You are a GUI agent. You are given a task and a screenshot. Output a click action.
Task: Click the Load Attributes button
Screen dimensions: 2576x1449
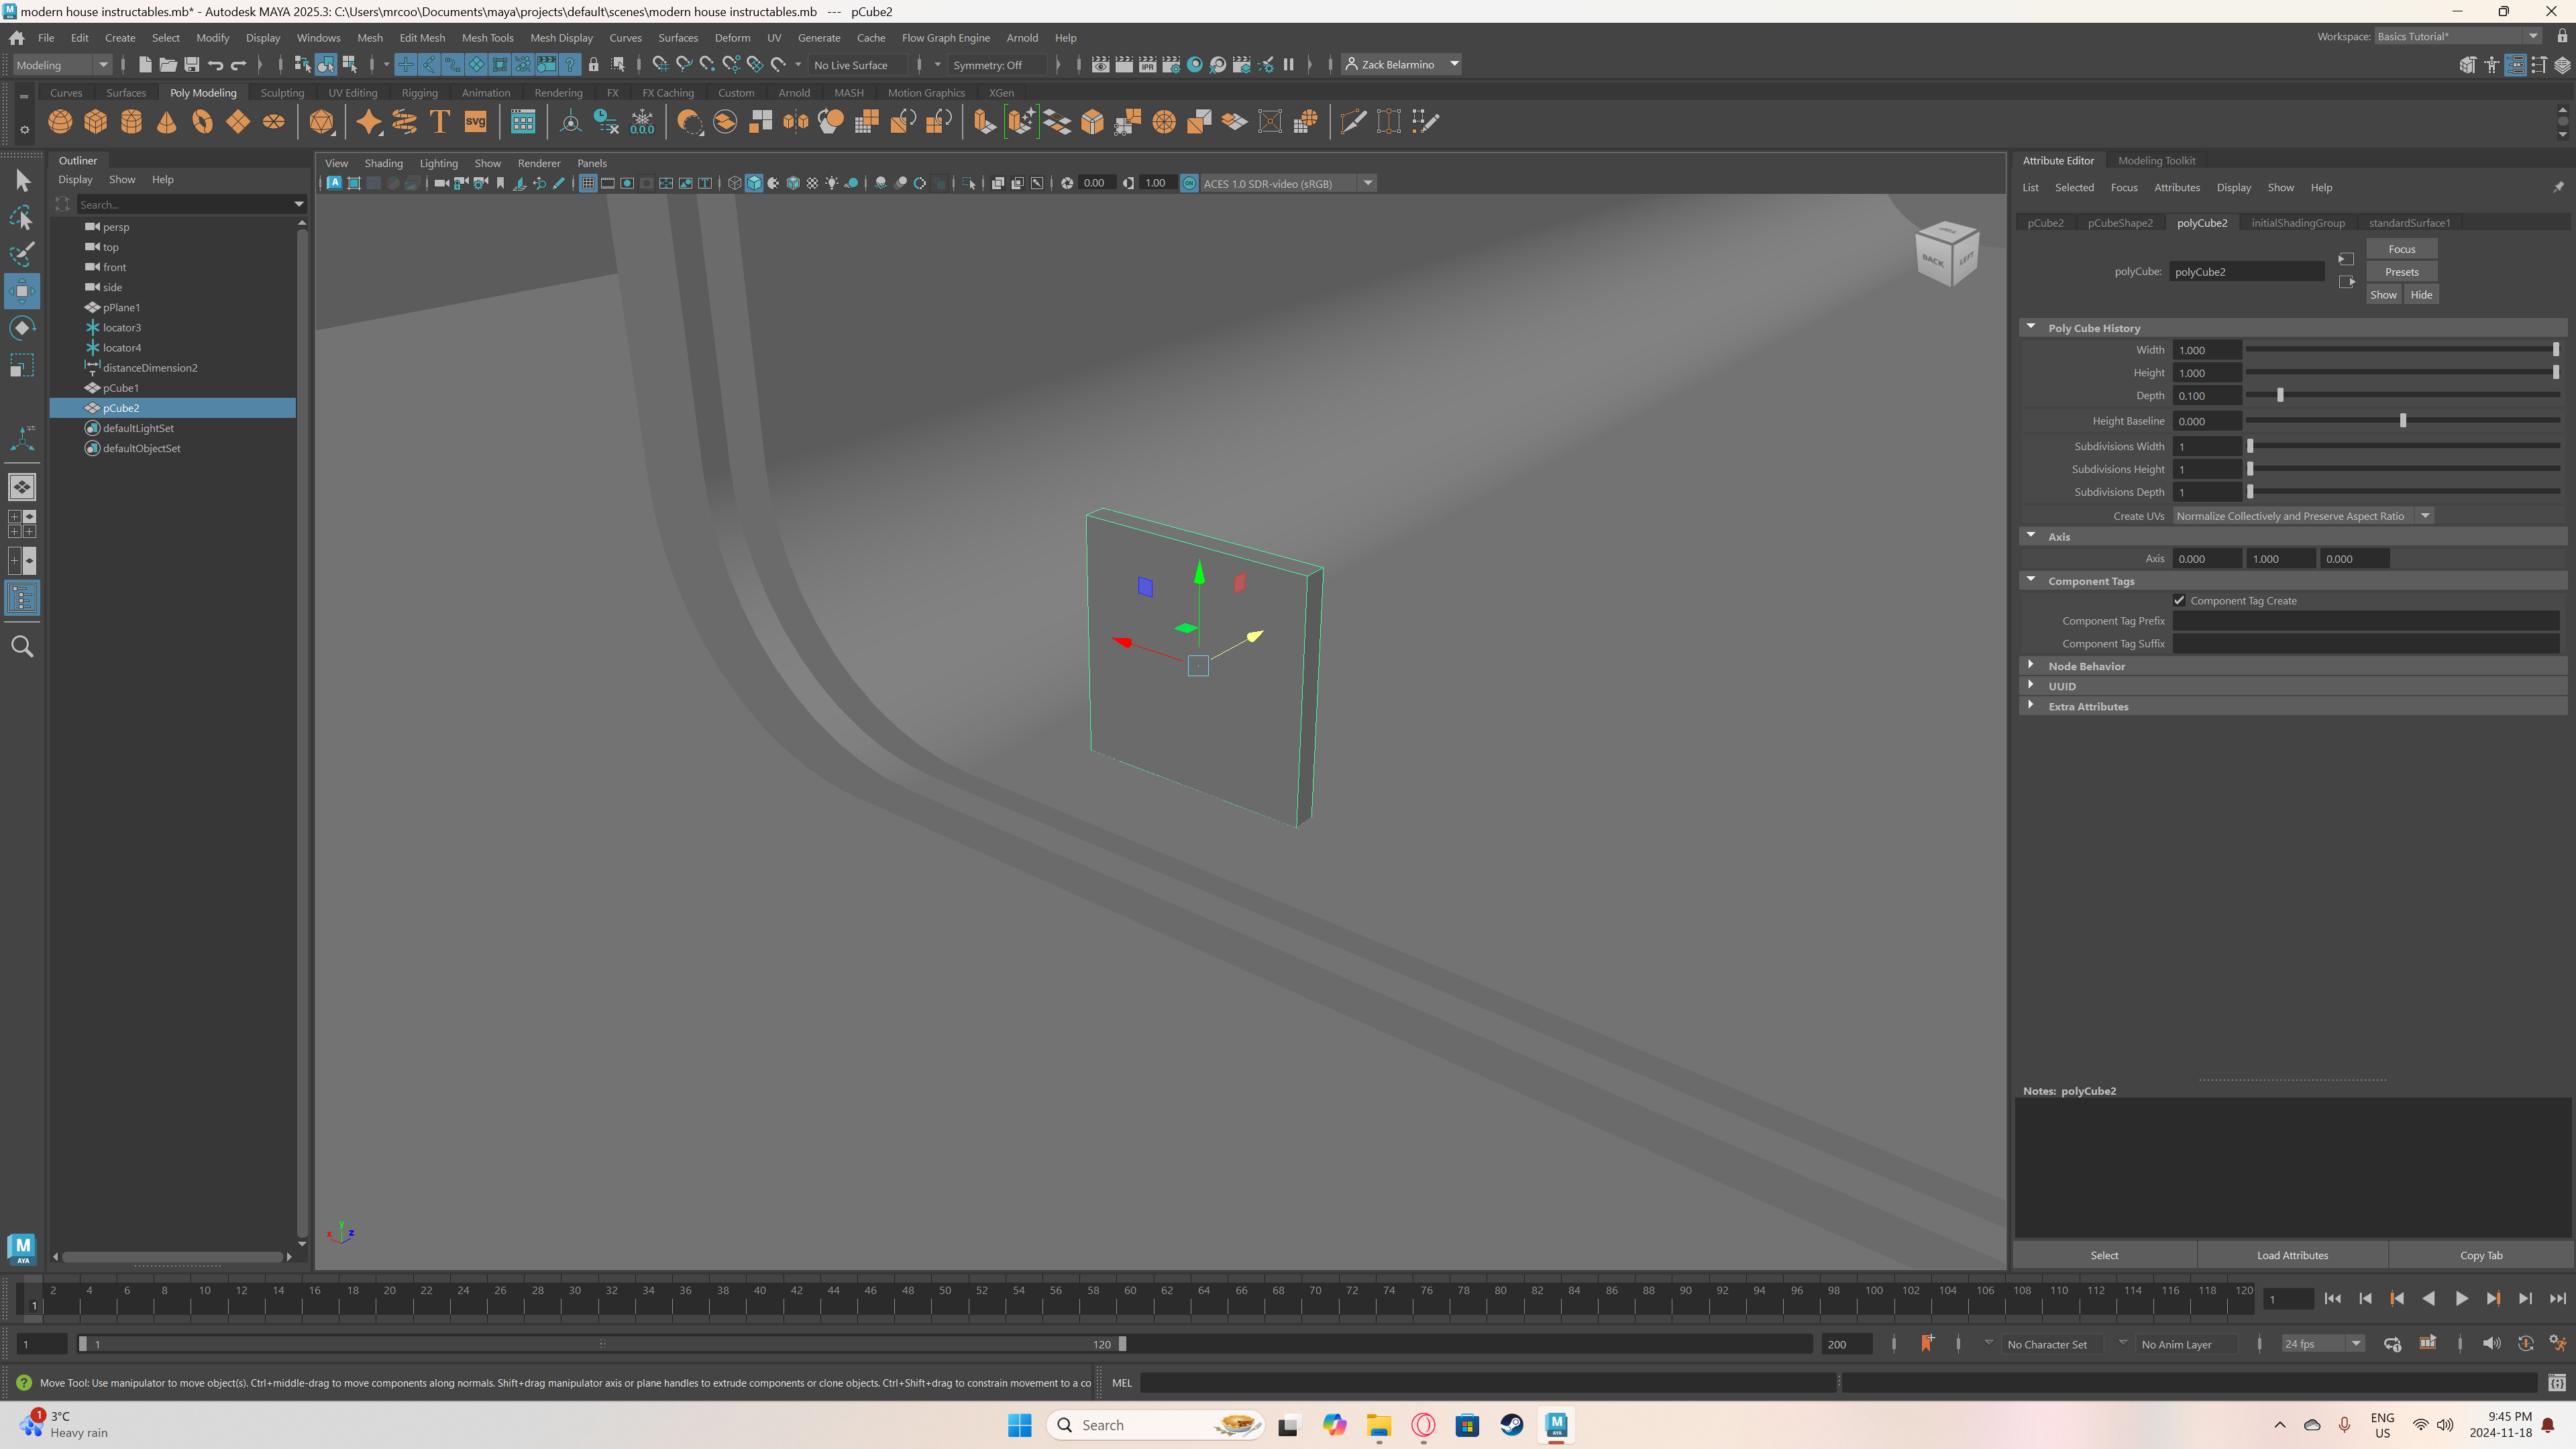(2292, 1255)
